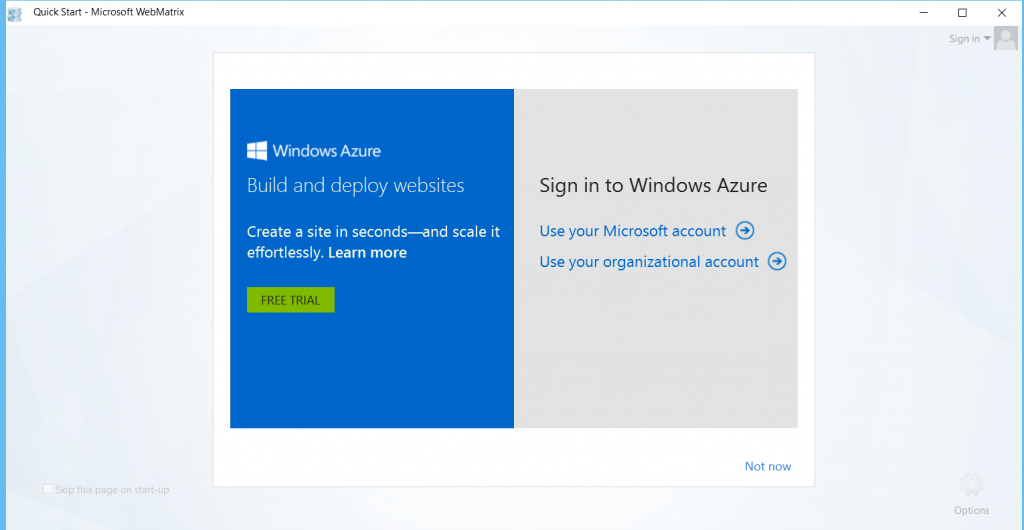Click the FREE TRIAL button
1024x530 pixels.
[x=291, y=300]
